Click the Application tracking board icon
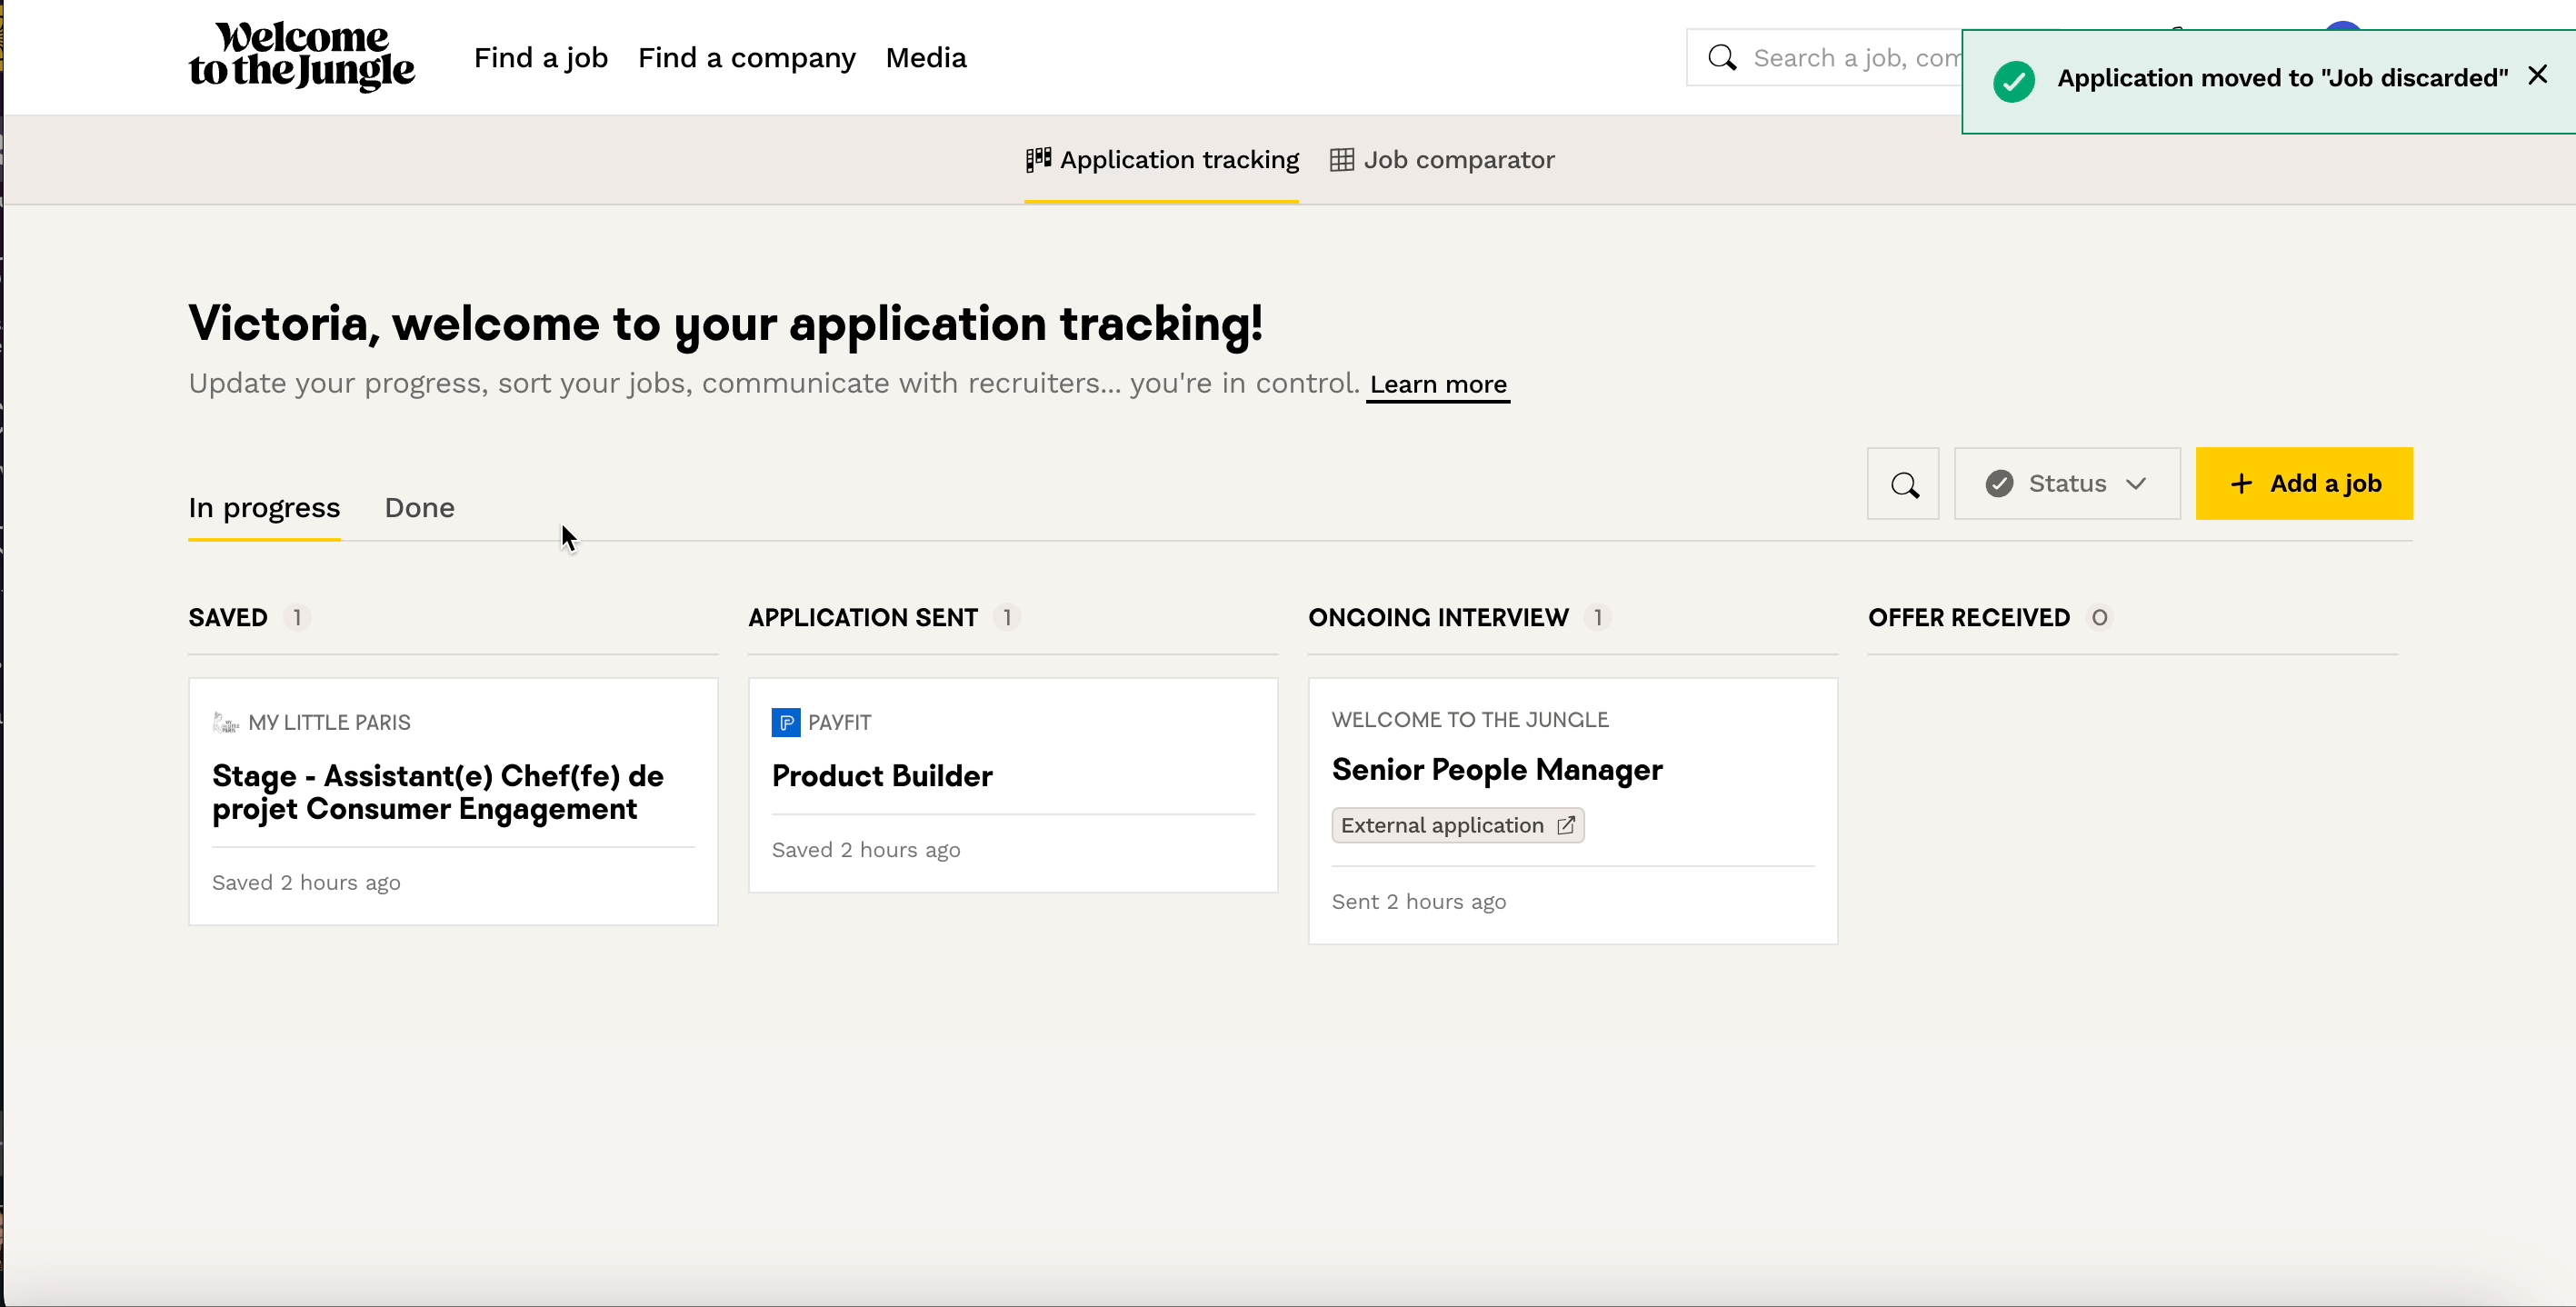 pos(1038,160)
